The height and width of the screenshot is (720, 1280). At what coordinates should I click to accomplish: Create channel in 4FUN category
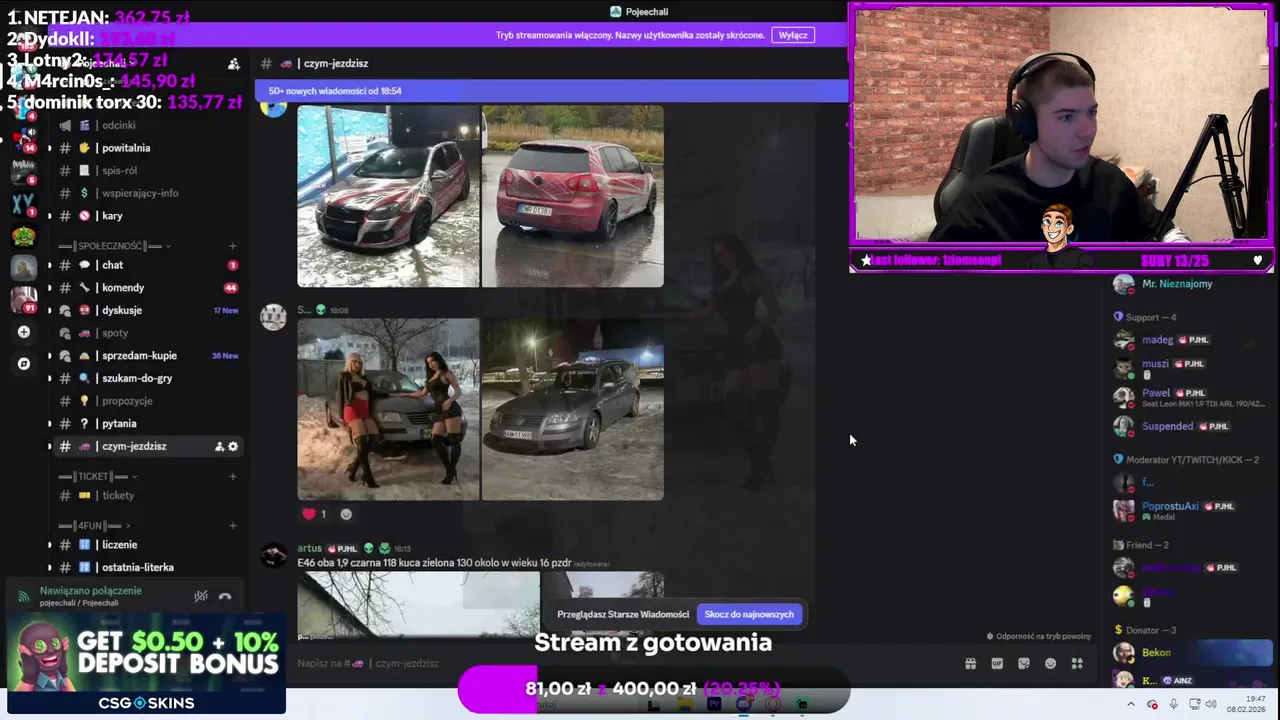click(233, 525)
